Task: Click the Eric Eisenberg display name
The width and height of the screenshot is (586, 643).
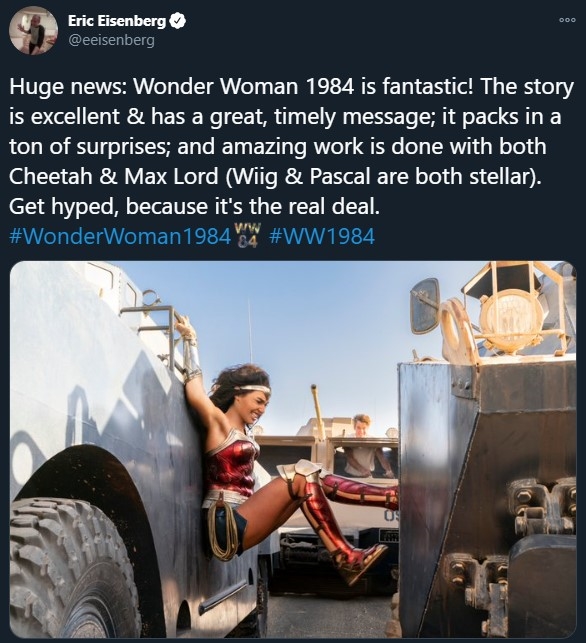Action: coord(117,21)
